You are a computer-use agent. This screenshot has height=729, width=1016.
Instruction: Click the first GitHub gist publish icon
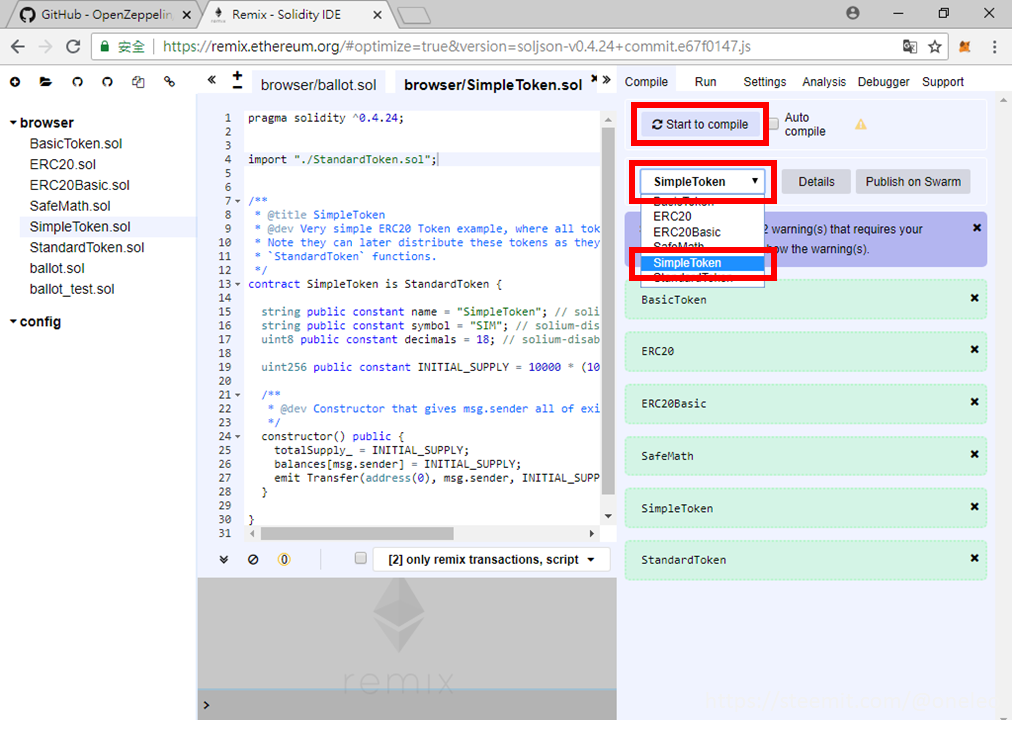[77, 82]
